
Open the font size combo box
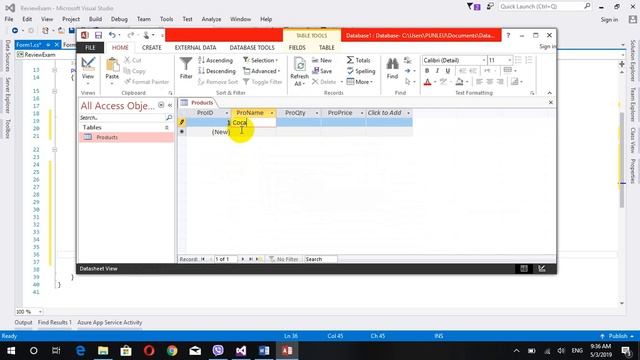click(x=500, y=60)
